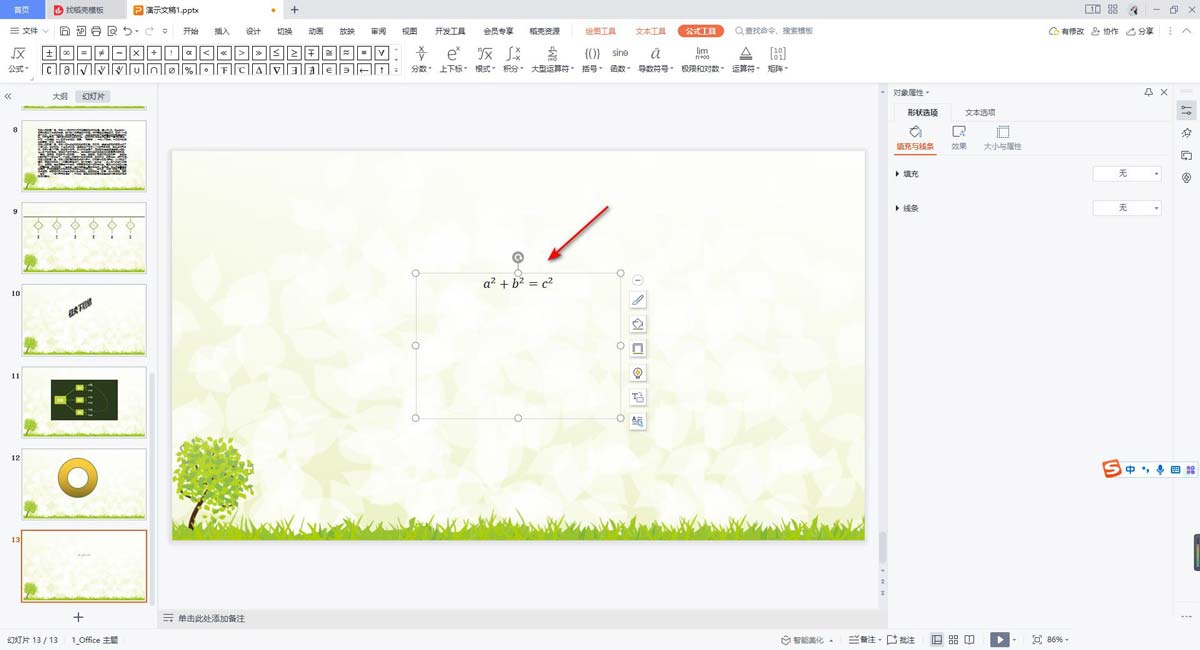Switch to the 效果 sub-tab

(959, 138)
